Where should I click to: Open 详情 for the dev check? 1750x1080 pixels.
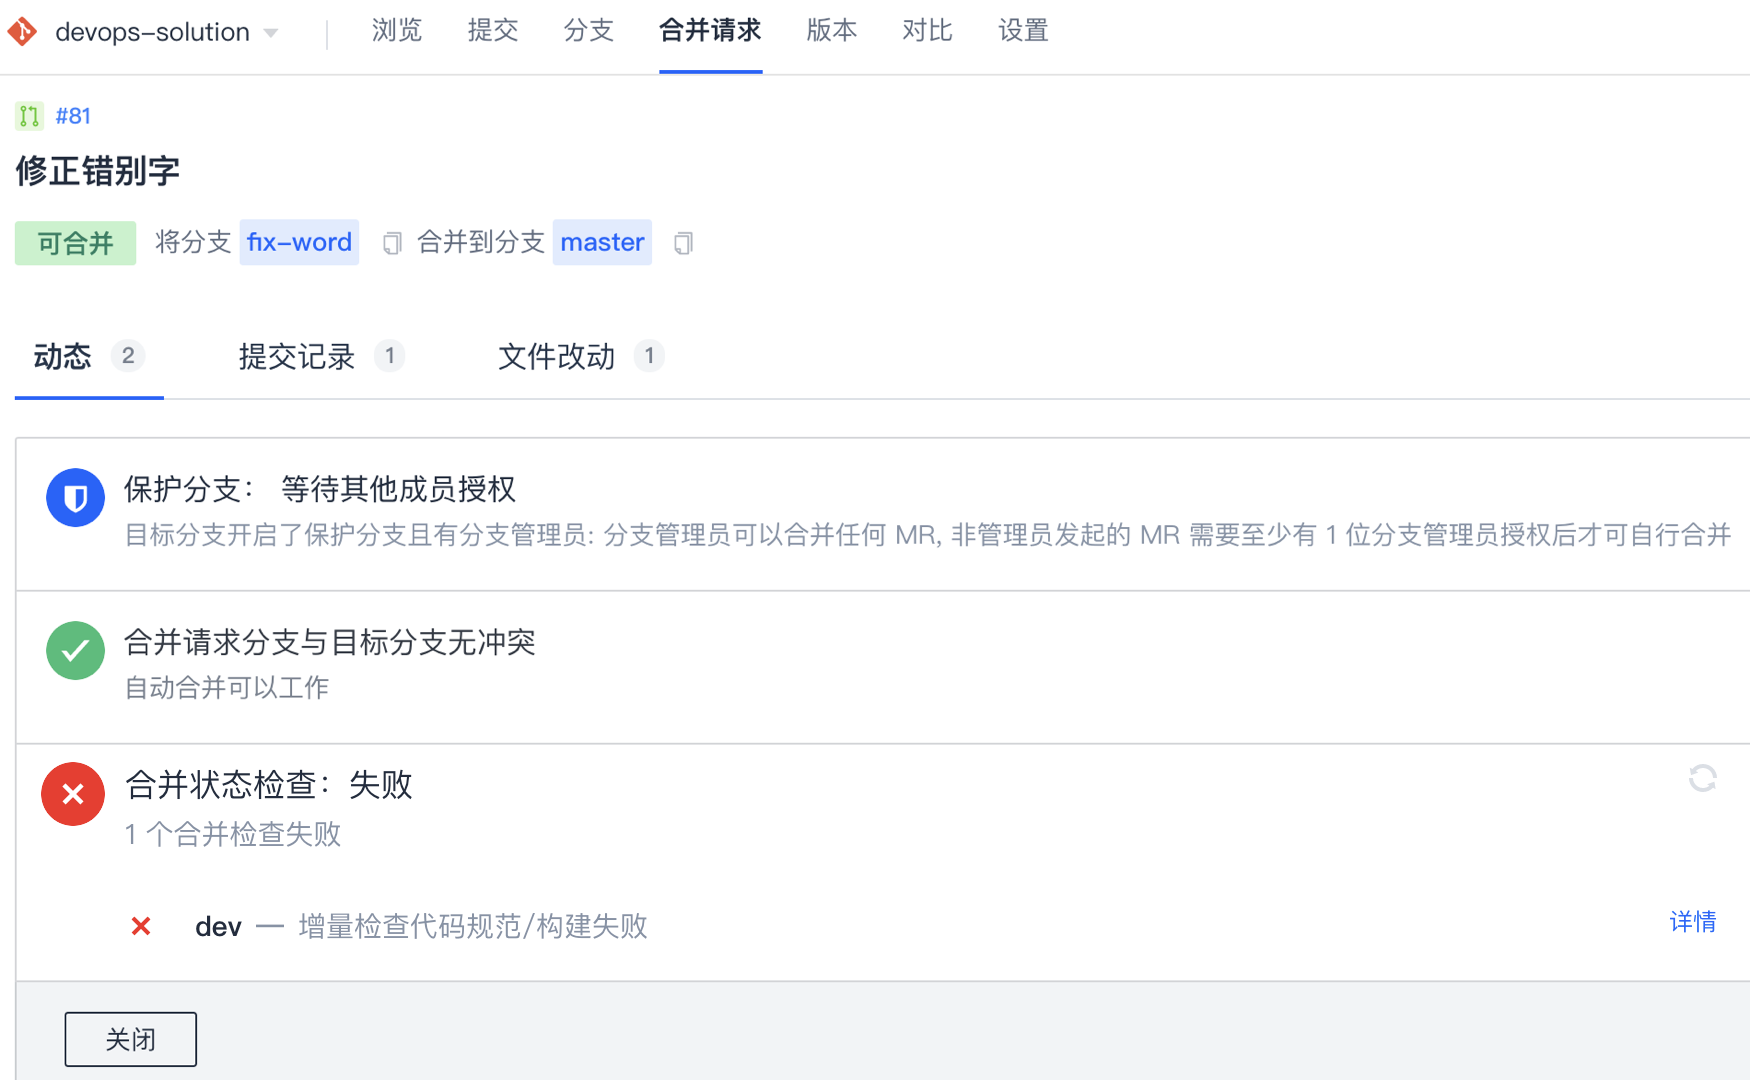tap(1693, 921)
